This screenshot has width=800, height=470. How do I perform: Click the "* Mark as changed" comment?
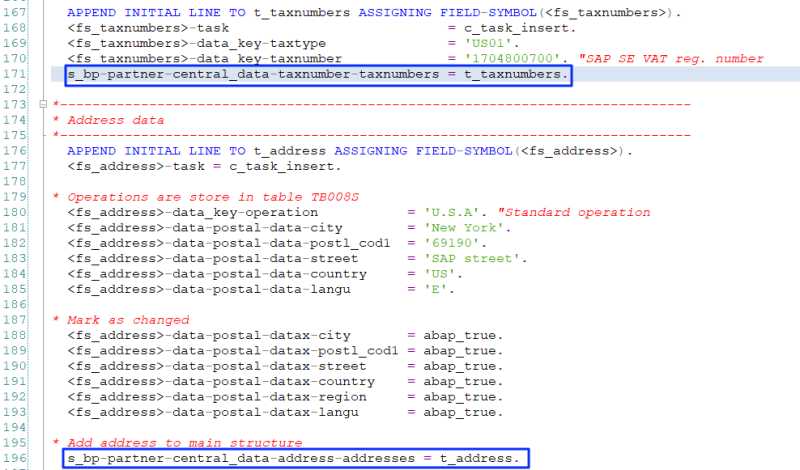click(x=121, y=320)
